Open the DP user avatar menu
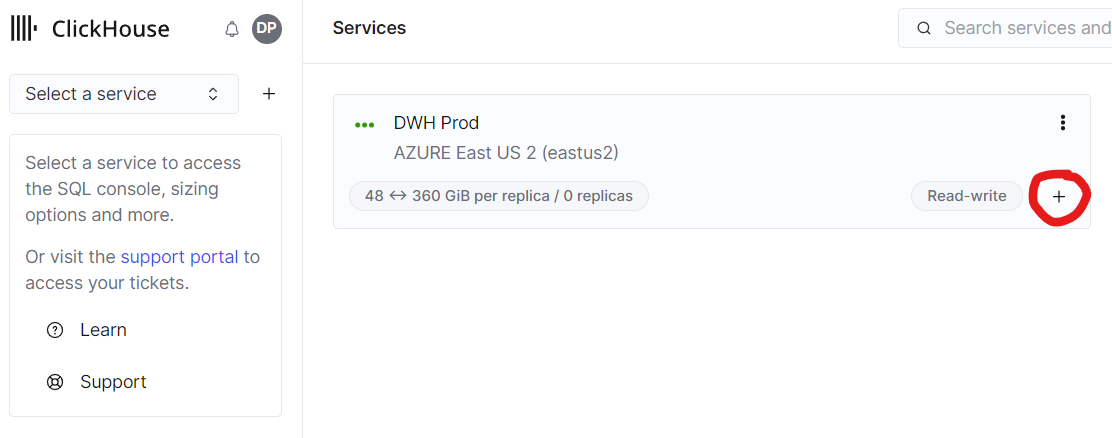 pyautogui.click(x=266, y=29)
